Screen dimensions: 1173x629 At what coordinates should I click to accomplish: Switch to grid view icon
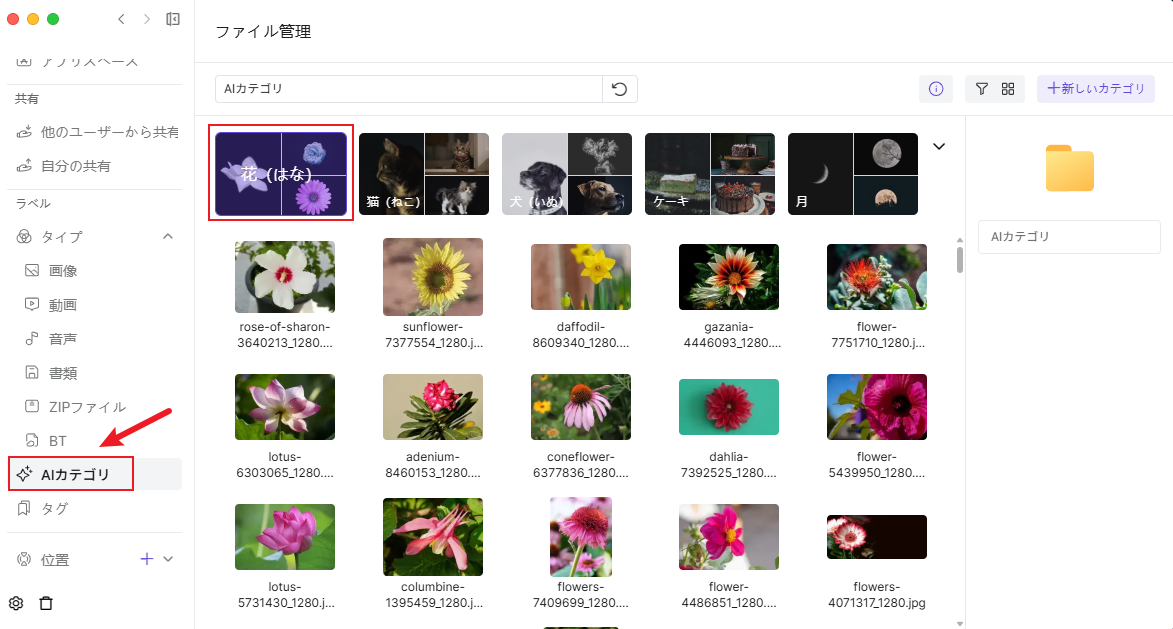1008,89
